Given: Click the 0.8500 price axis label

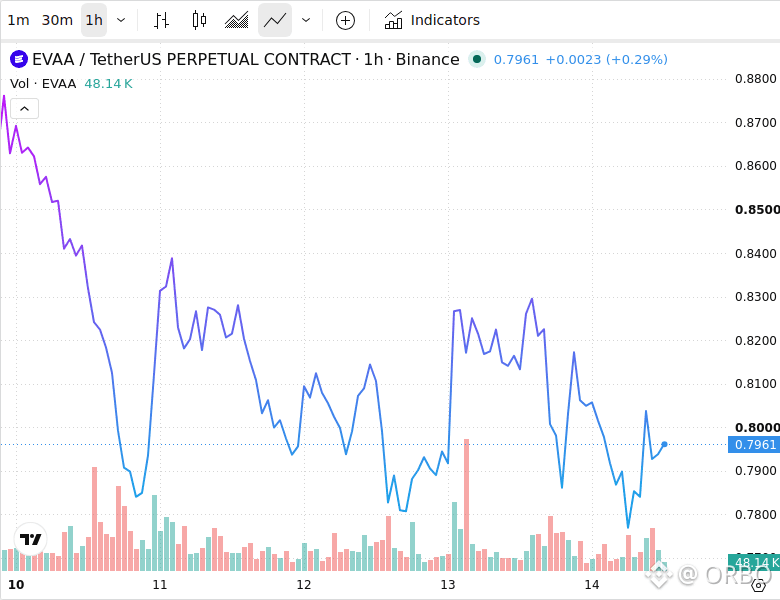Looking at the screenshot, I should [x=757, y=209].
